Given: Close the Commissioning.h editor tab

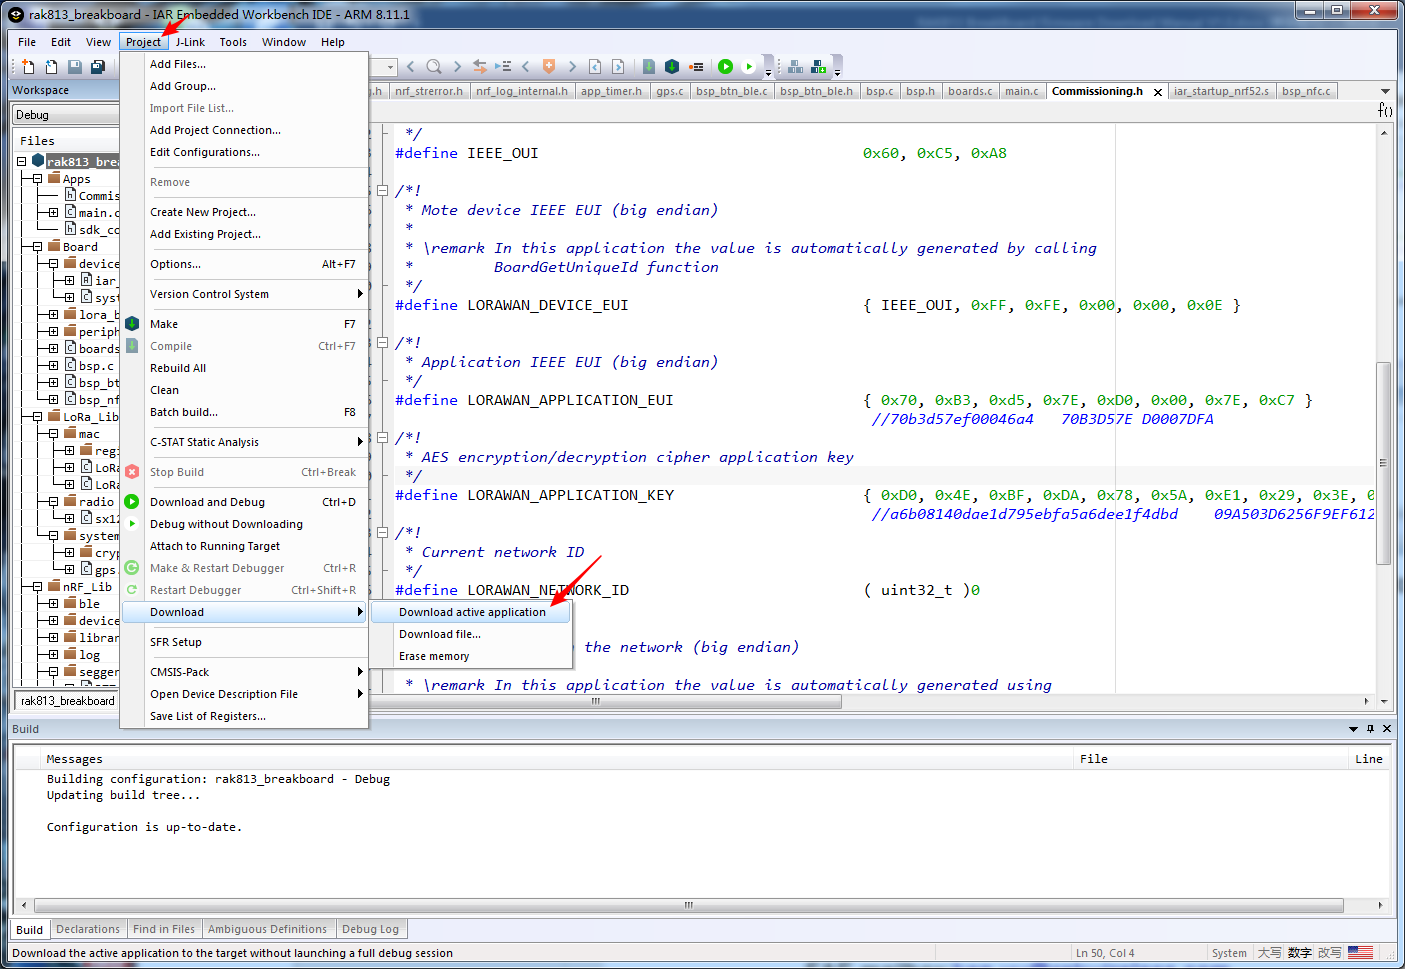Looking at the screenshot, I should coord(1158,92).
